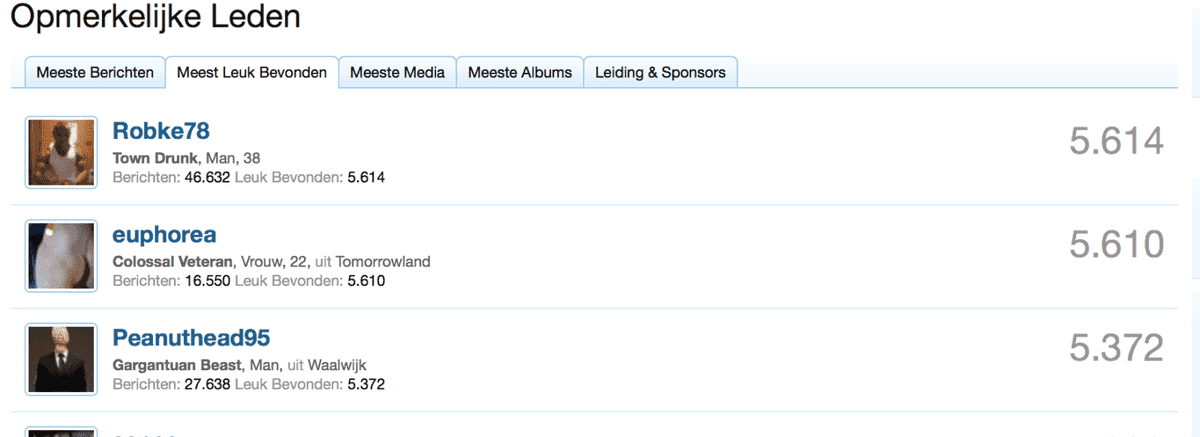Screen dimensions: 1200x437
Task: Open the Robke78 profile link
Action: [x=161, y=131]
